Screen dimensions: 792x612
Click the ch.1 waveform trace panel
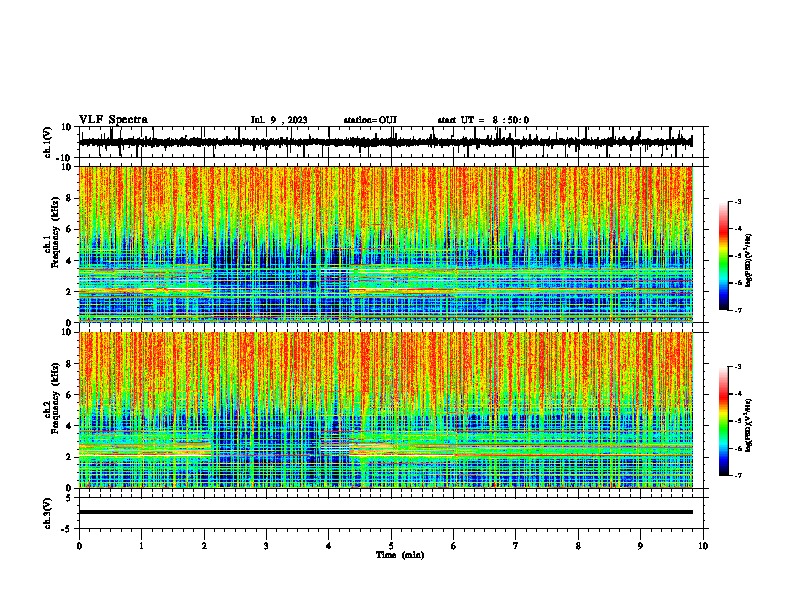point(391,142)
